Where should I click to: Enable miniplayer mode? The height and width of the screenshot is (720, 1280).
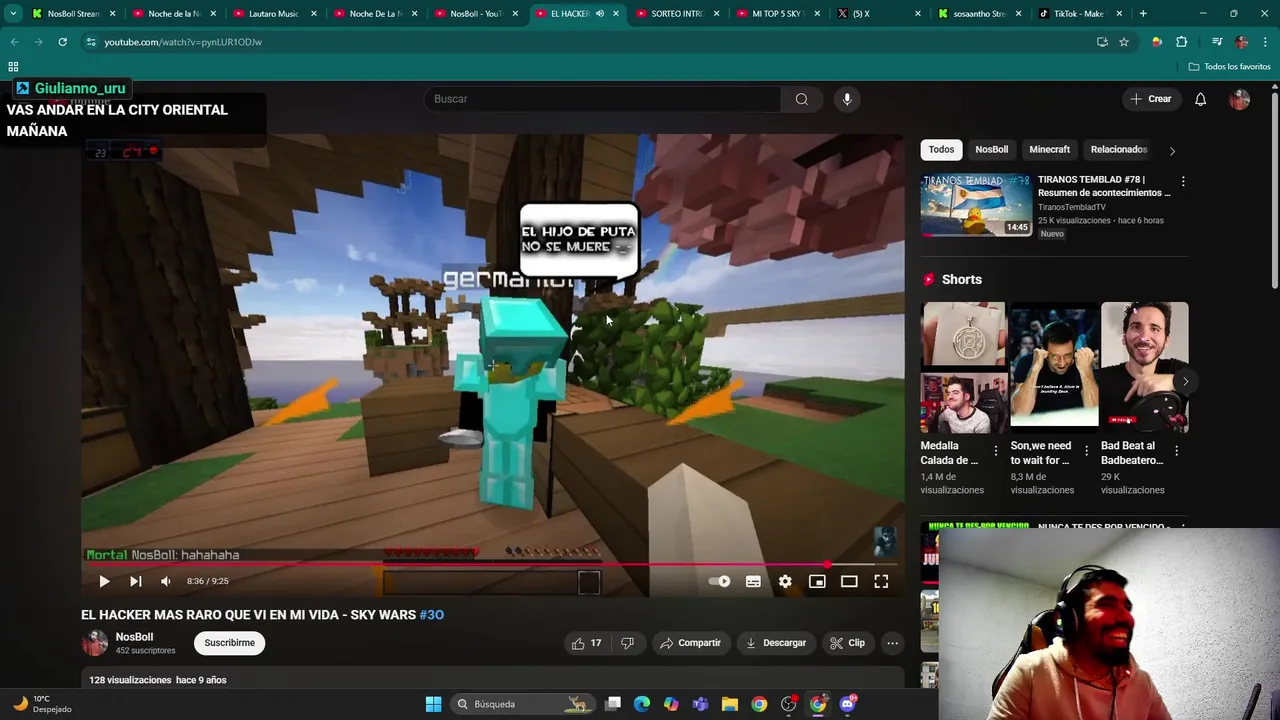[x=817, y=581]
